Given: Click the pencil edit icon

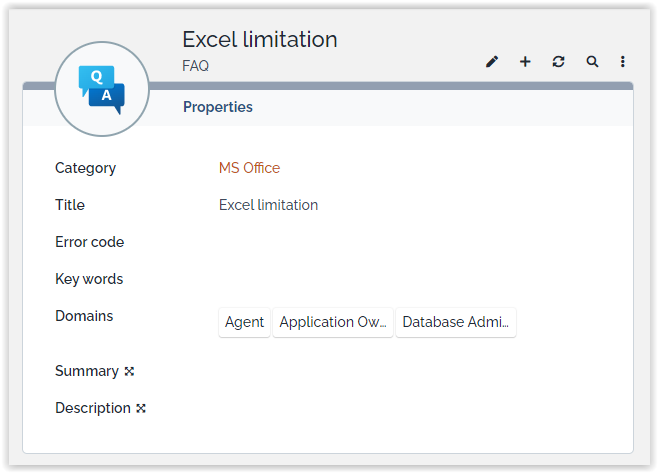Looking at the screenshot, I should [491, 62].
